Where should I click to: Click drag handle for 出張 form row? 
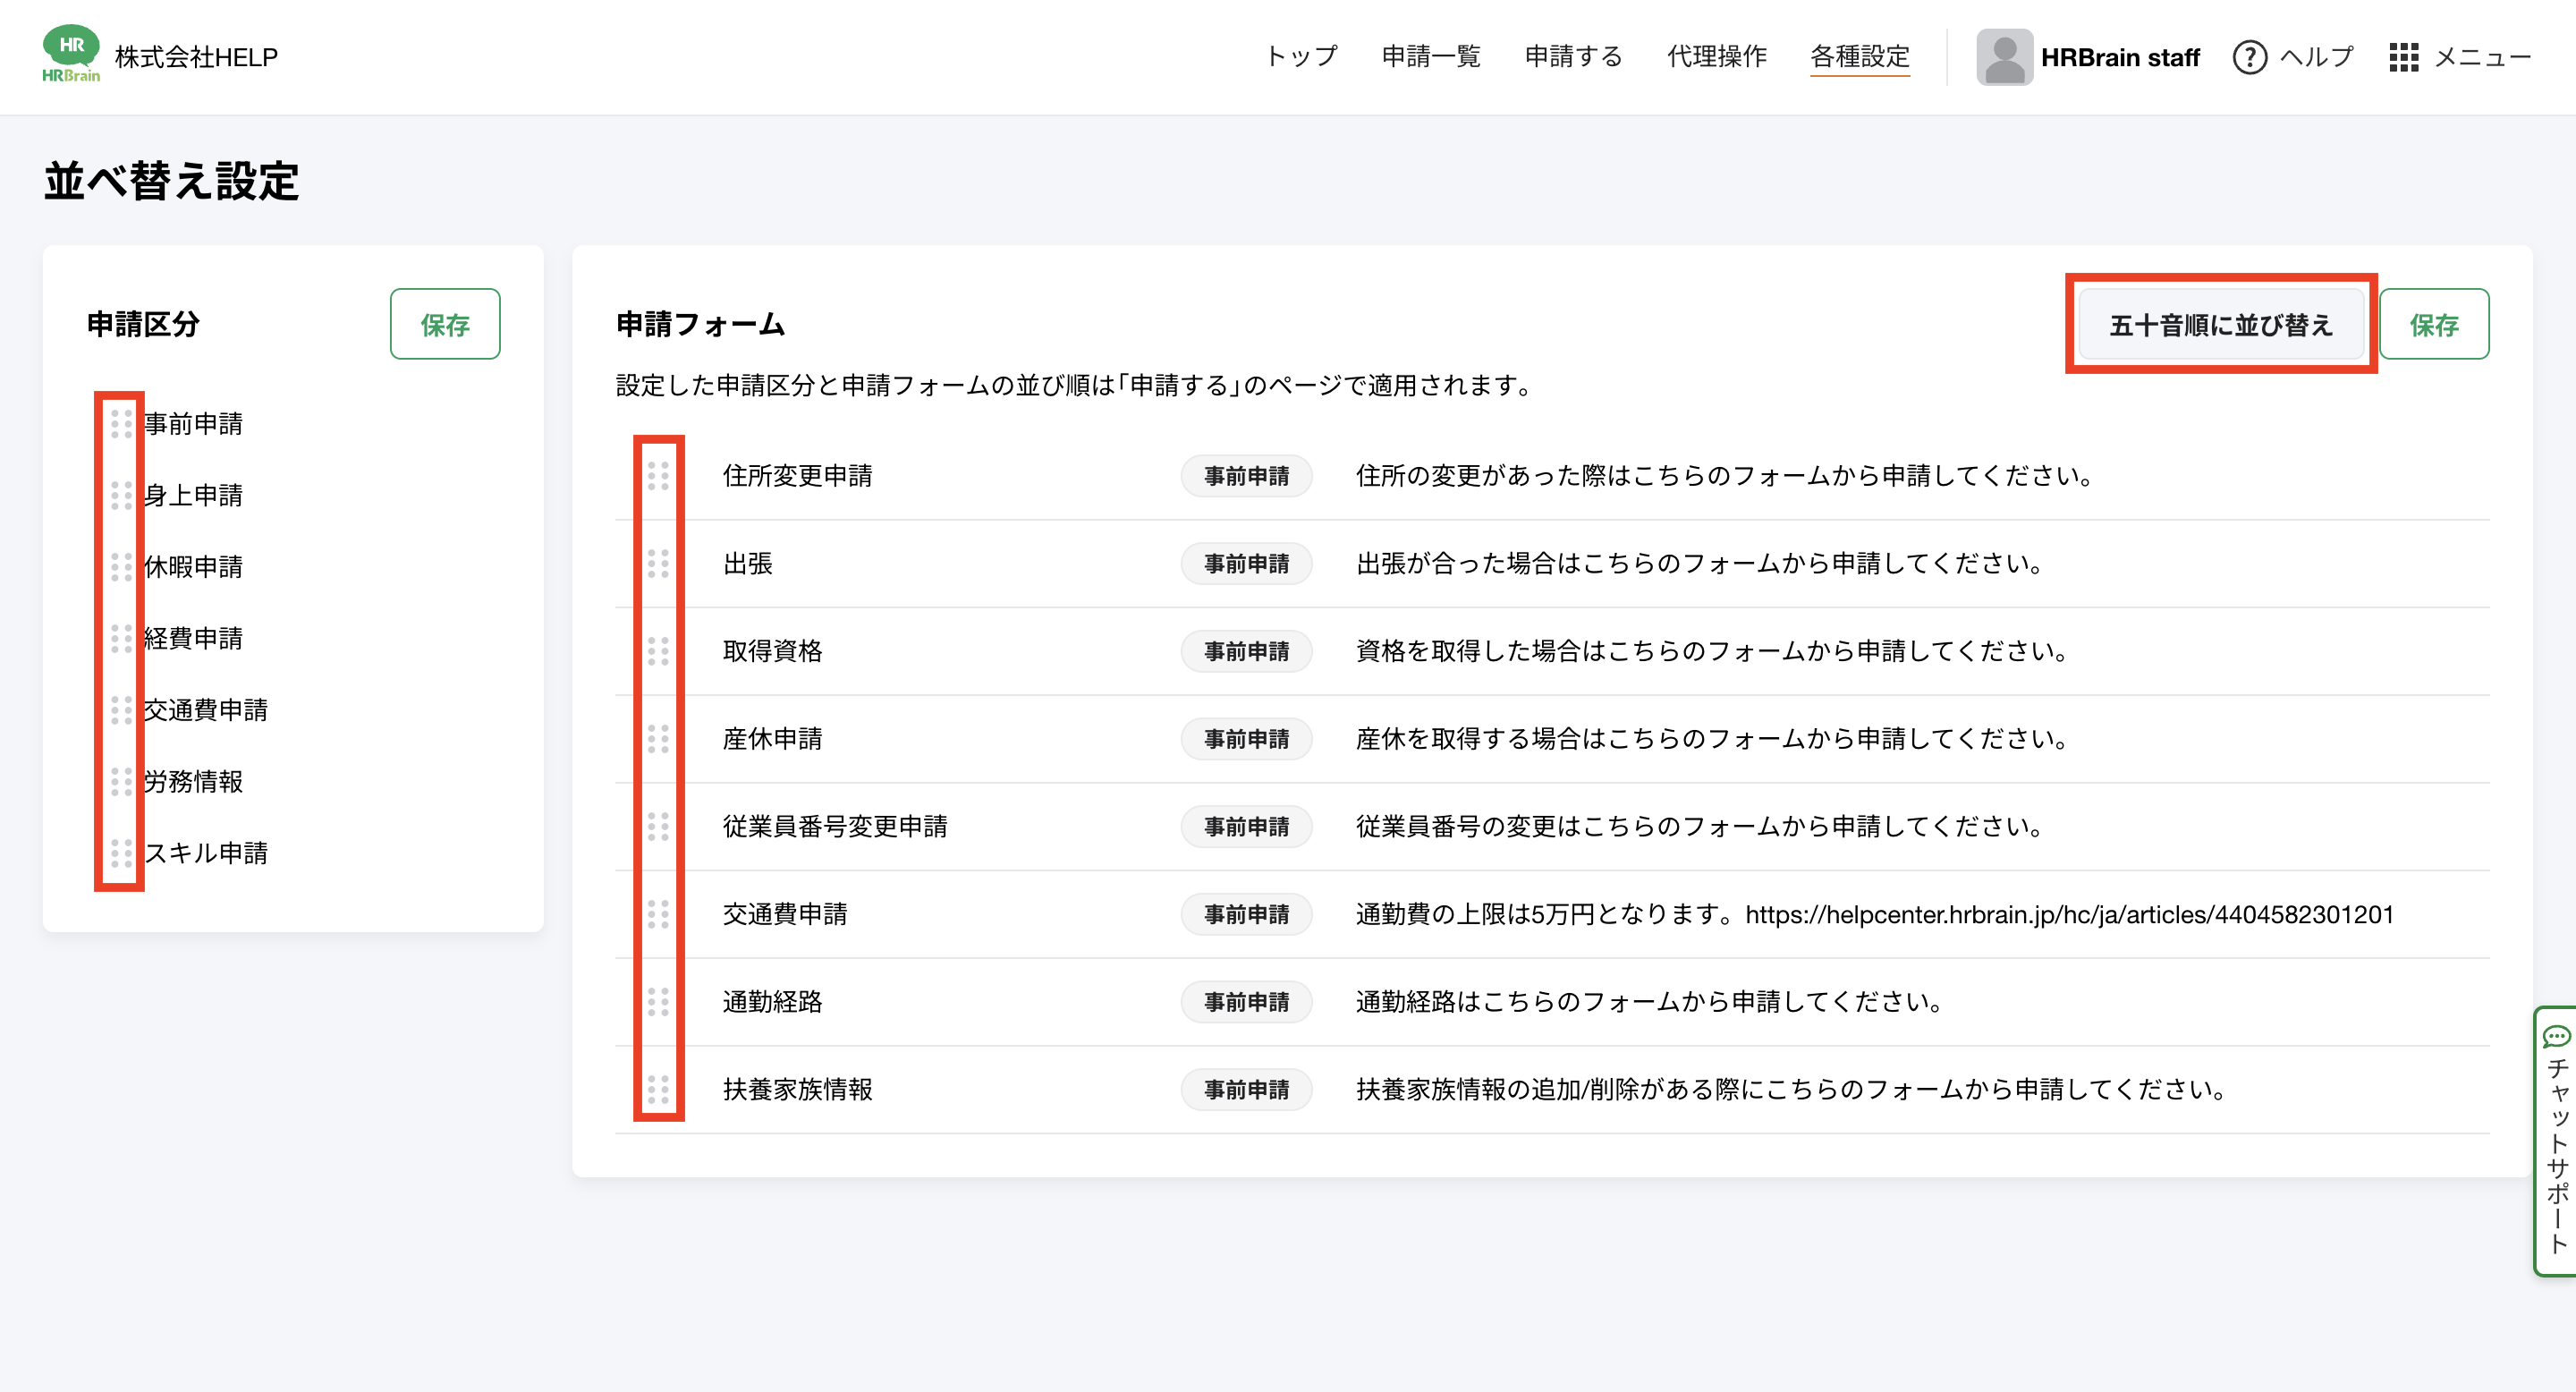click(x=658, y=564)
